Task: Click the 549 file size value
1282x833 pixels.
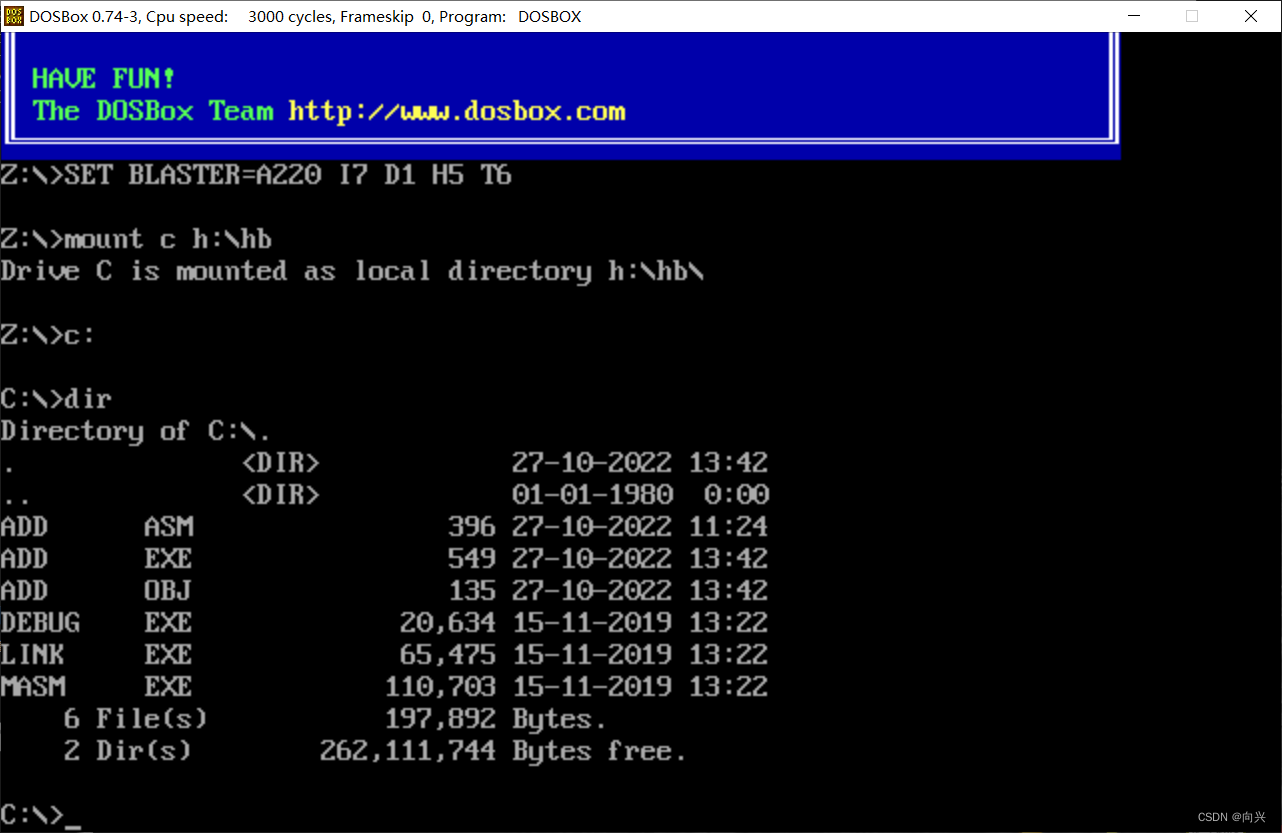Action: [472, 559]
